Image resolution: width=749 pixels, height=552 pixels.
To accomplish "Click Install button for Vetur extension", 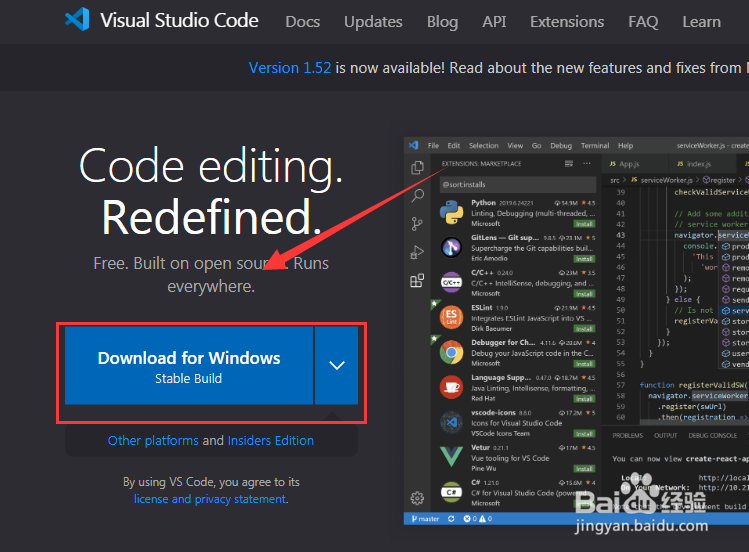I will (584, 468).
